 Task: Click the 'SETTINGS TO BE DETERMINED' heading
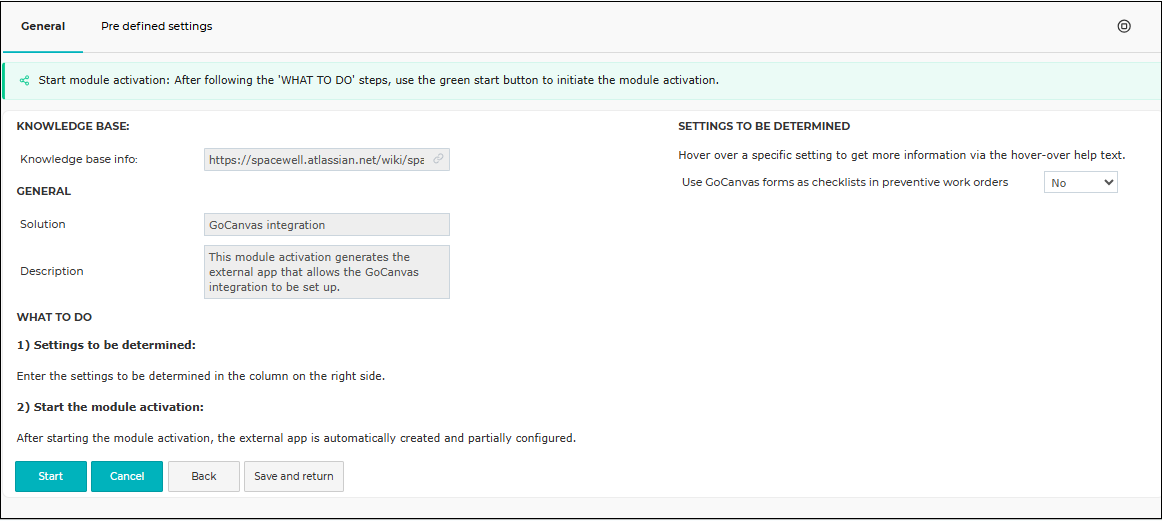coord(764,126)
